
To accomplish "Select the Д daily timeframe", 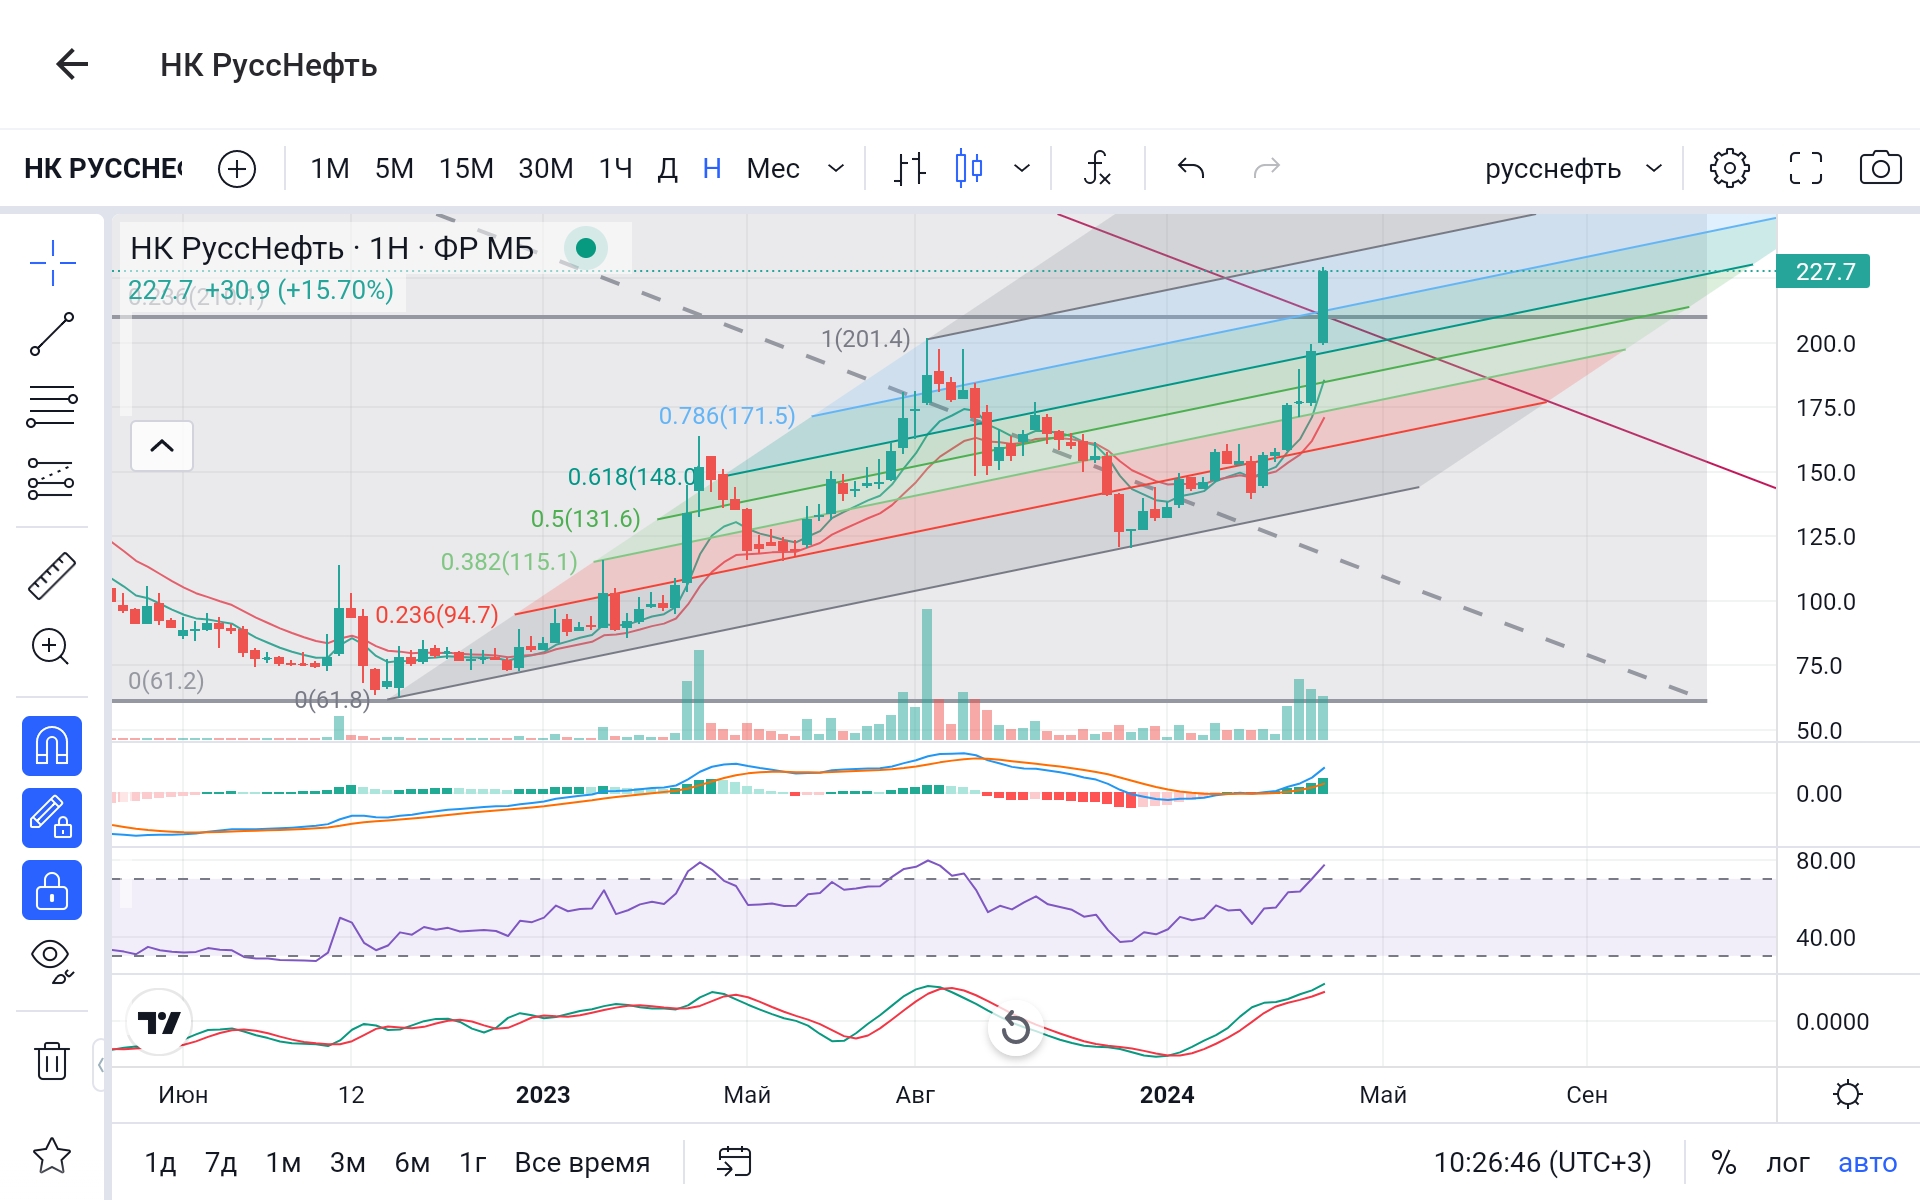I will [x=667, y=168].
